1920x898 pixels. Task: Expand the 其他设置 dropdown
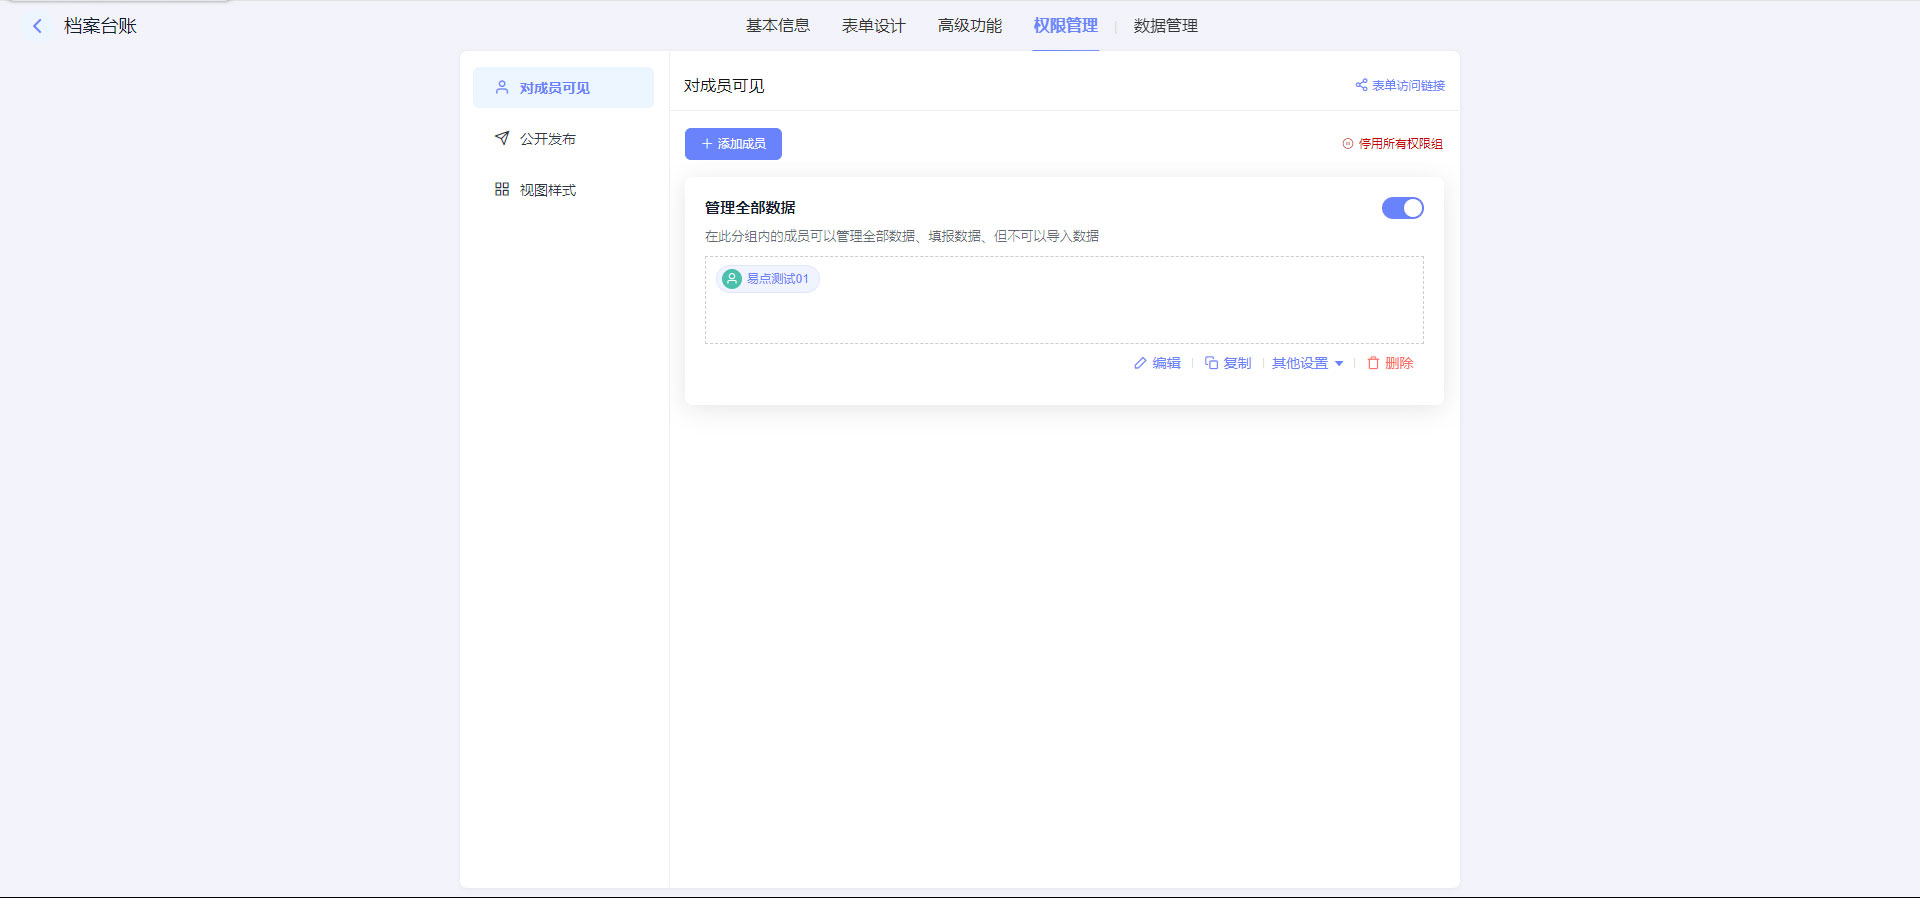coord(1307,363)
